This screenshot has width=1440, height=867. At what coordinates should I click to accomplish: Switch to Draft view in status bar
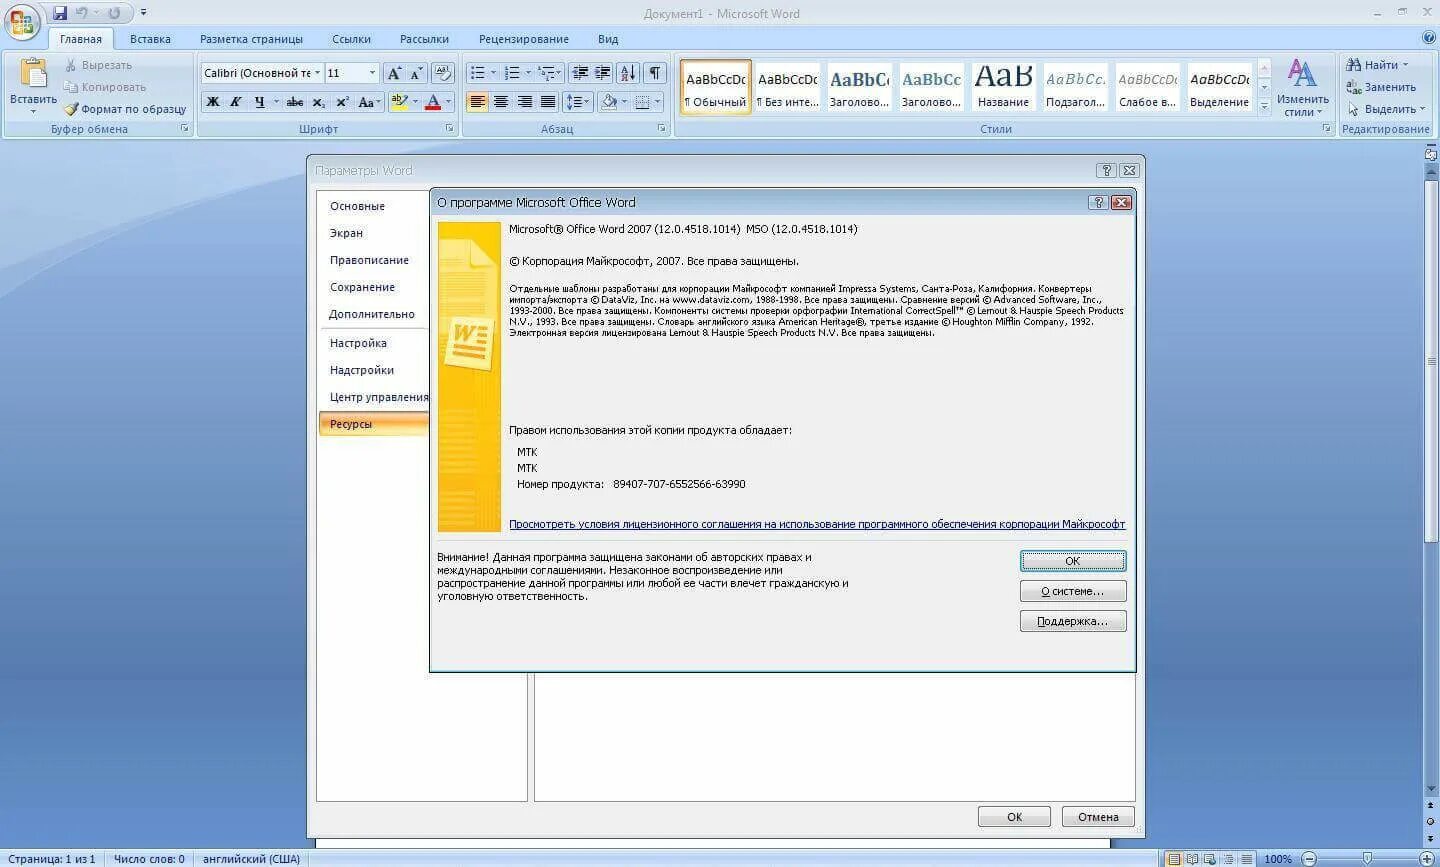click(x=1246, y=859)
